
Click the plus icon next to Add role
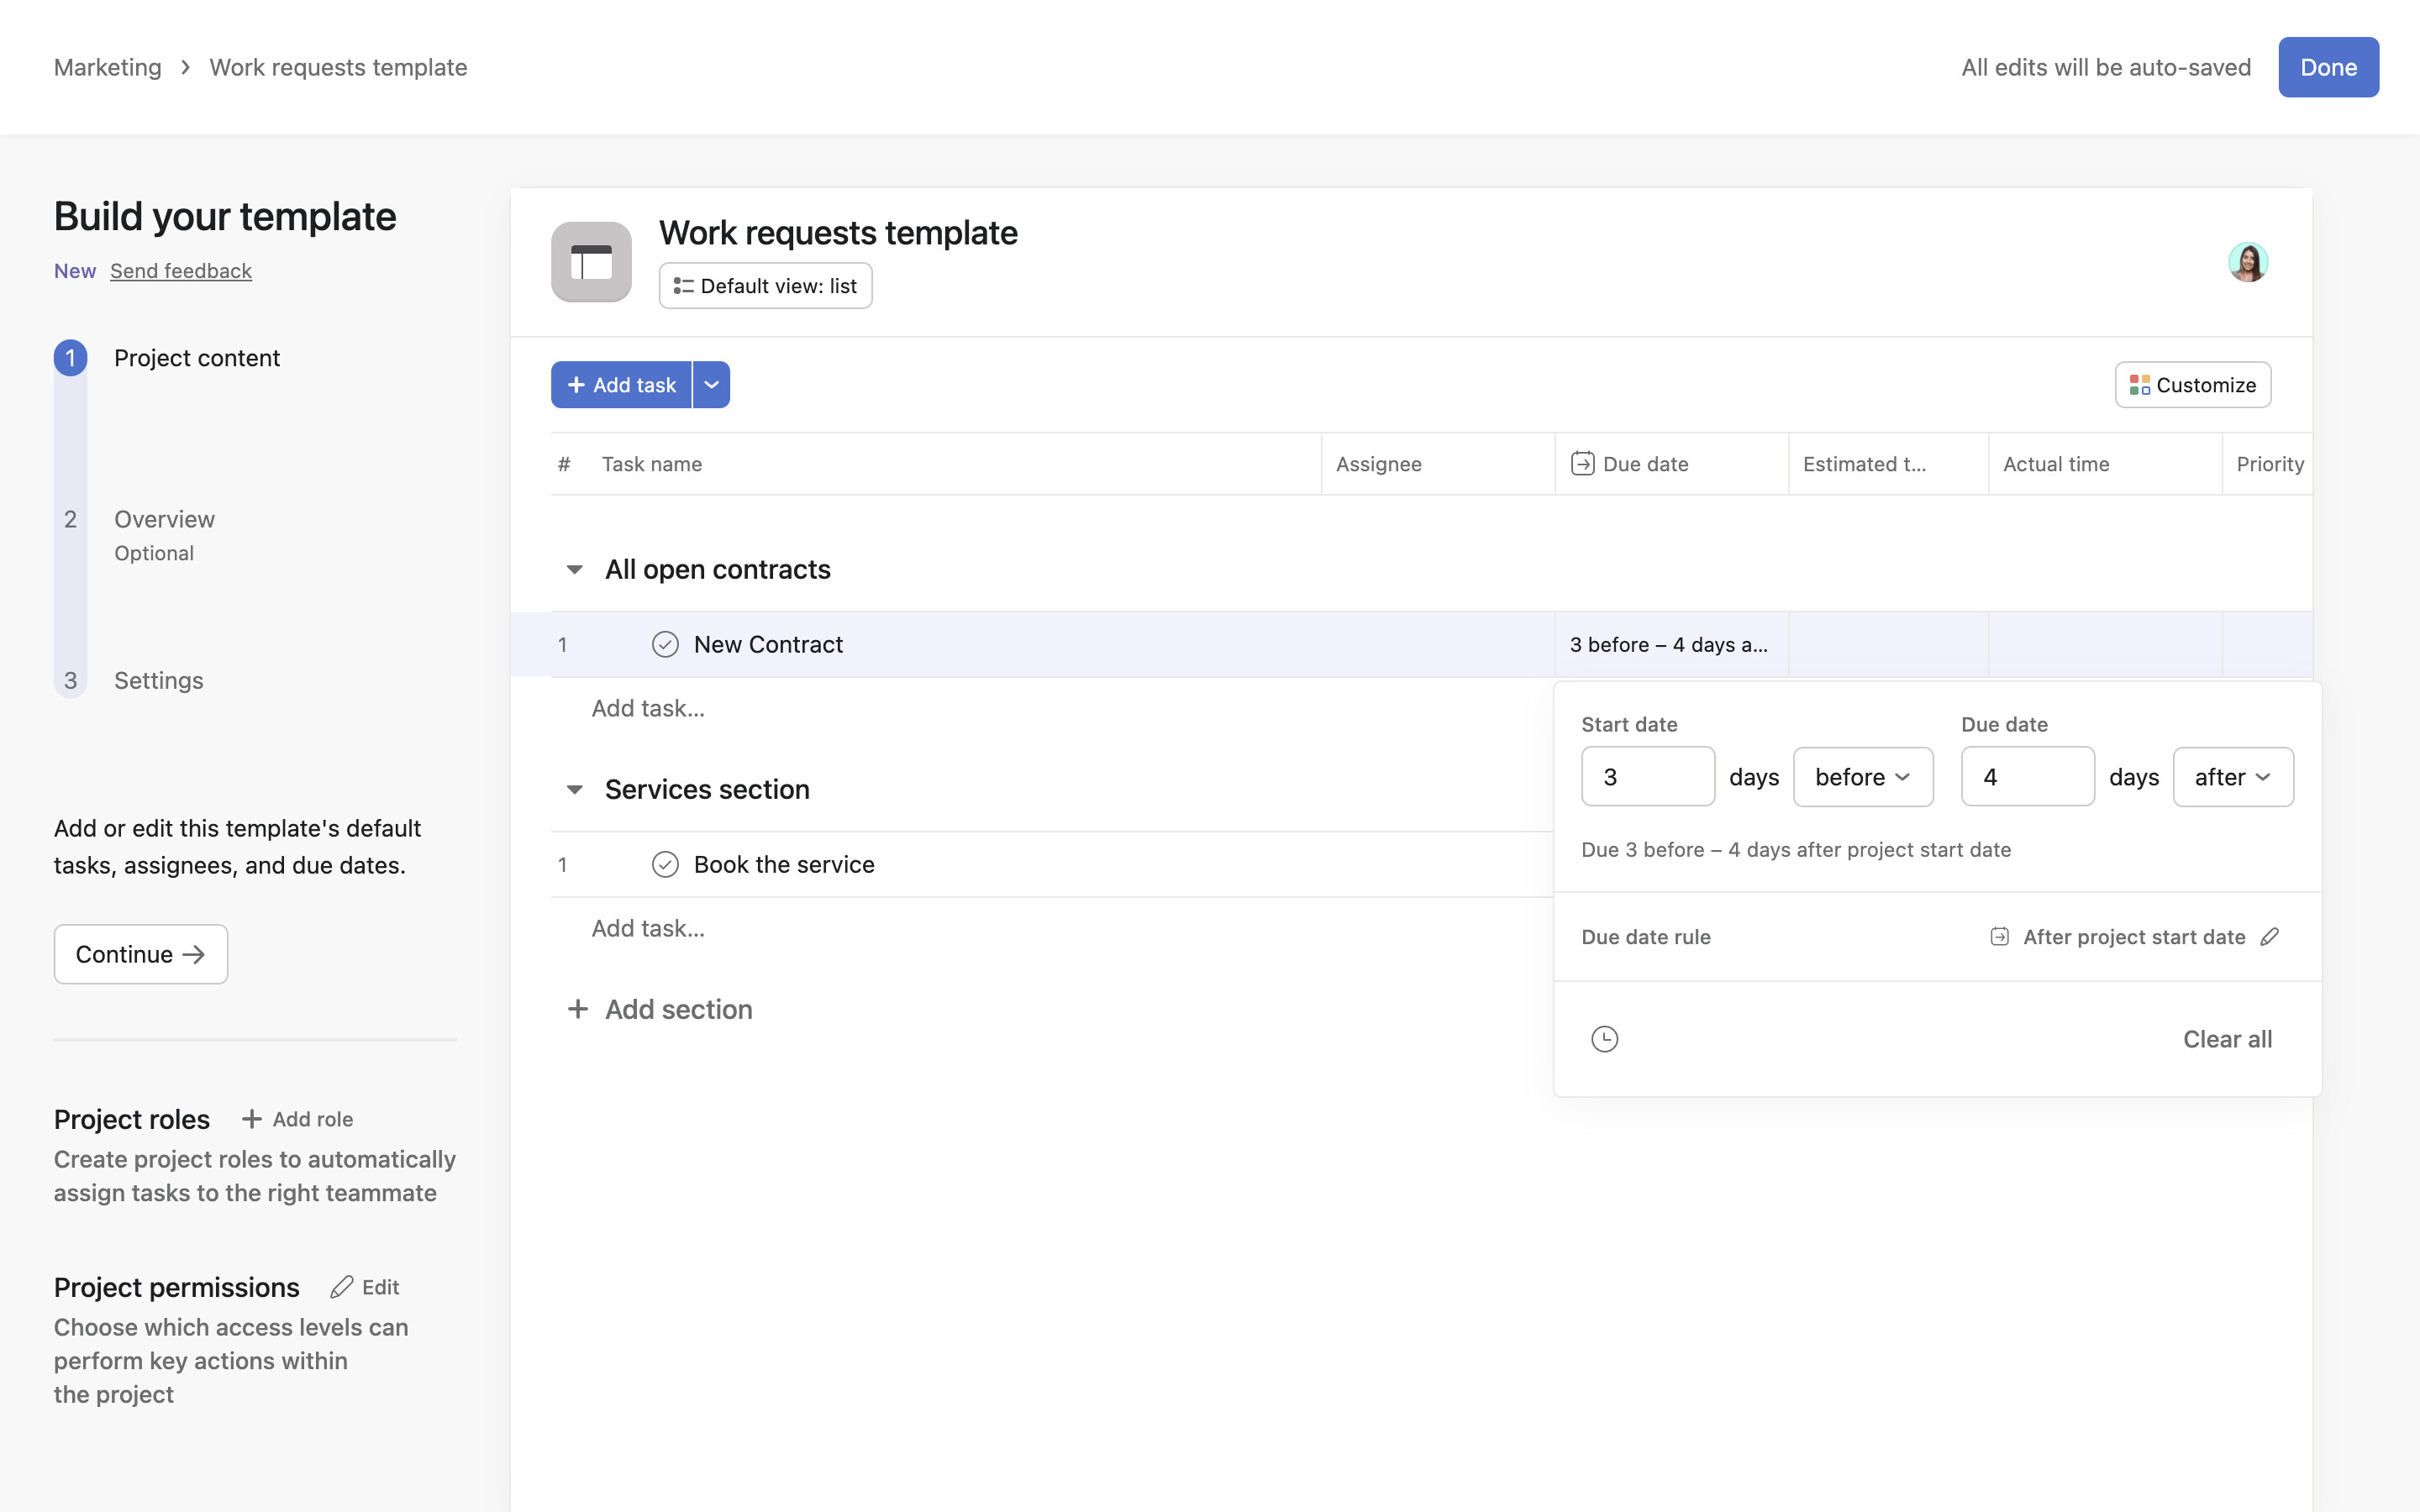252,1119
